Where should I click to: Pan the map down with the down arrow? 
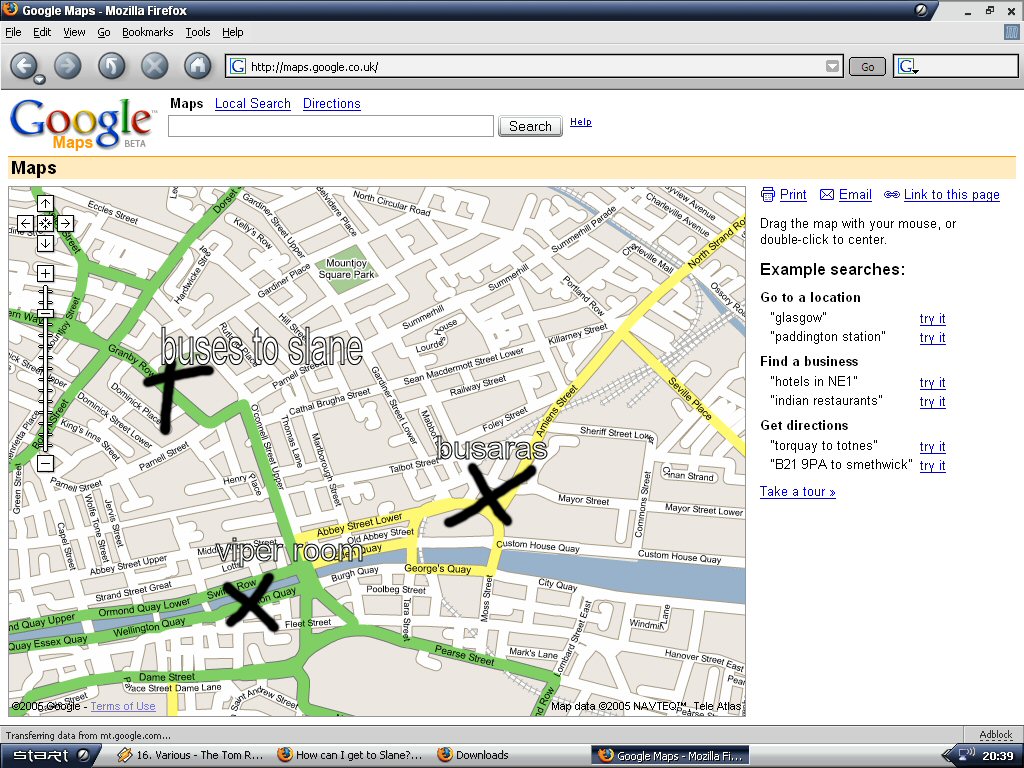point(45,244)
